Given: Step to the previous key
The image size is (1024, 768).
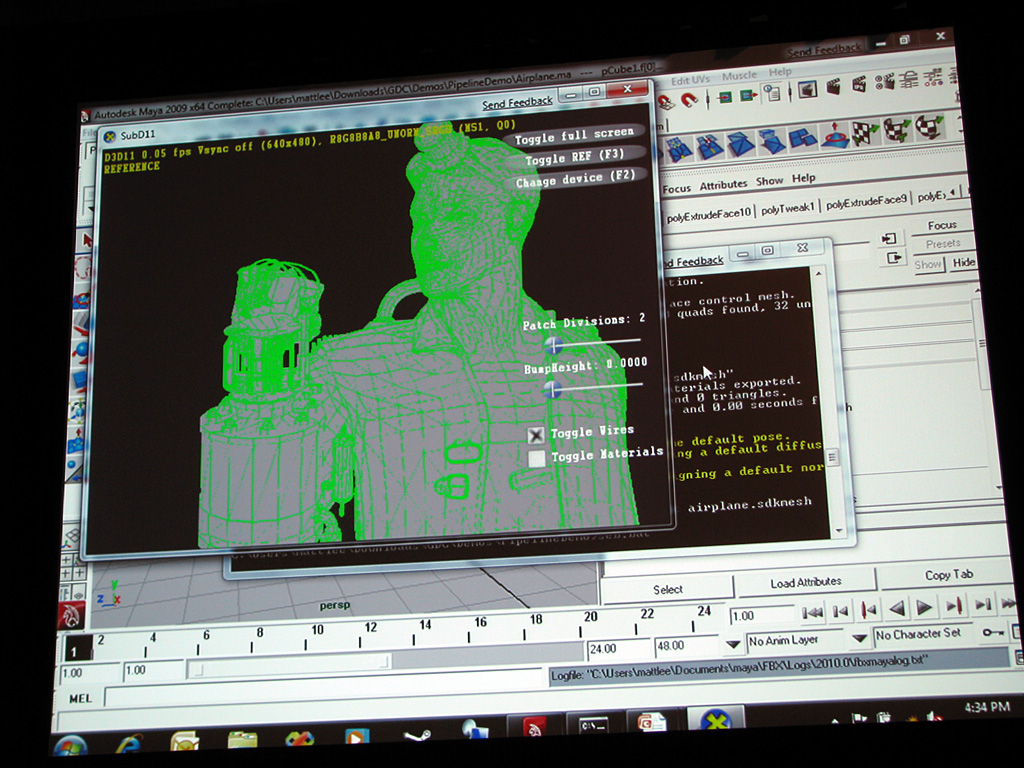Looking at the screenshot, I should point(869,611).
